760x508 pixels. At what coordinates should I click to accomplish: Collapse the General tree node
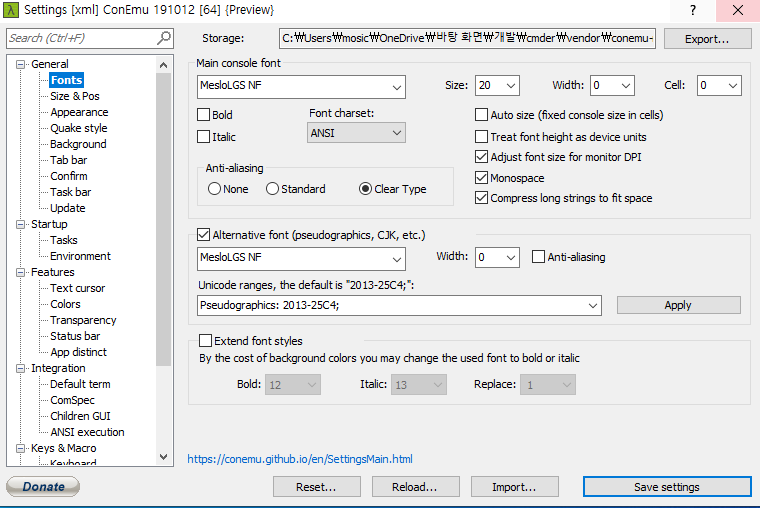tap(20, 64)
